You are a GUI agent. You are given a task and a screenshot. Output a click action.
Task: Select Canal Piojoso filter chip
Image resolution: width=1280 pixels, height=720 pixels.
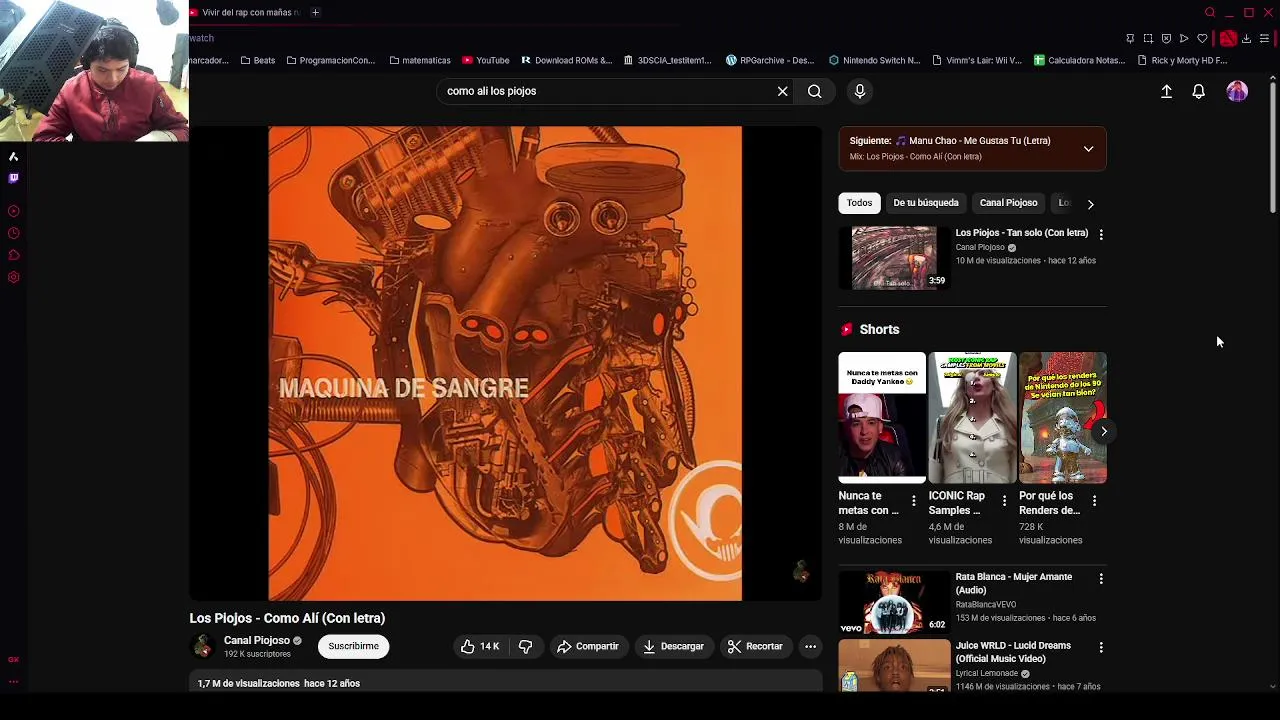pyautogui.click(x=1008, y=203)
